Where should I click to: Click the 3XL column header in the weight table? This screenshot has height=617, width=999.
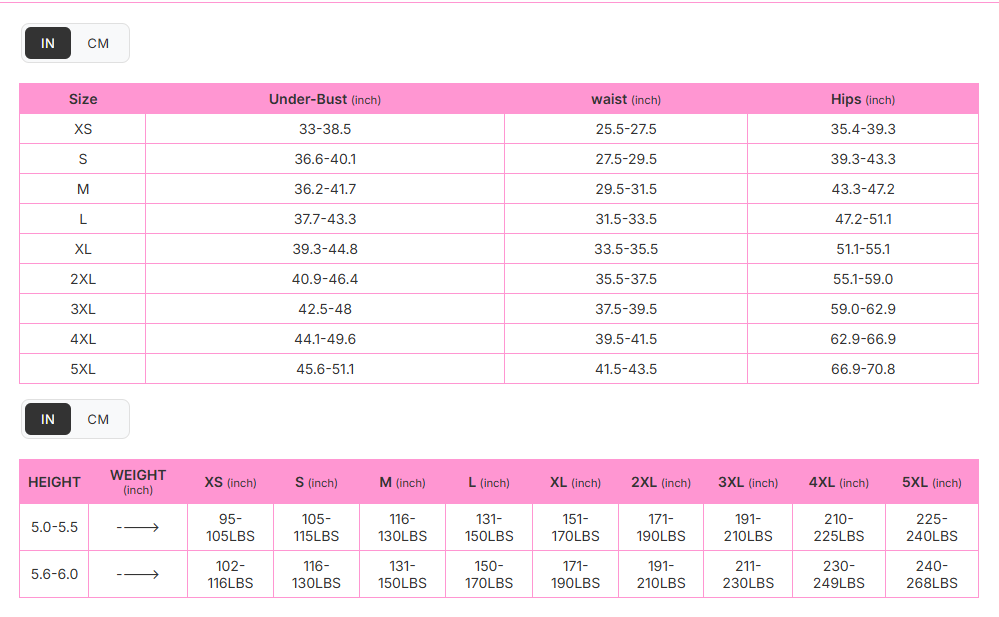click(747, 482)
